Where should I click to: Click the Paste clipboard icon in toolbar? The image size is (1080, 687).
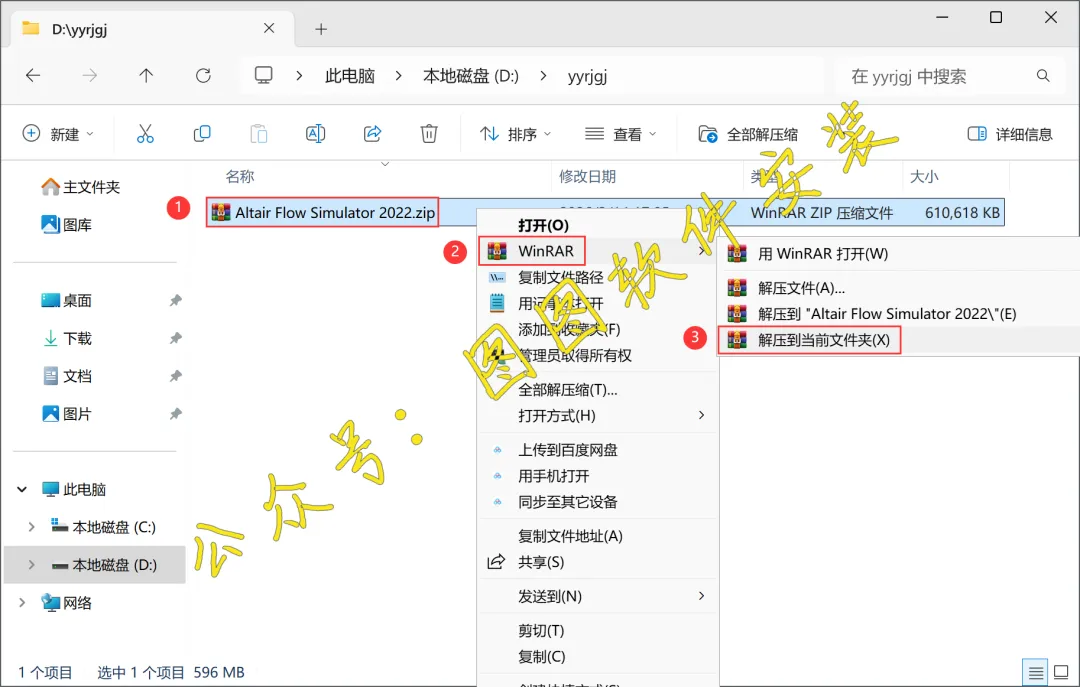[259, 134]
